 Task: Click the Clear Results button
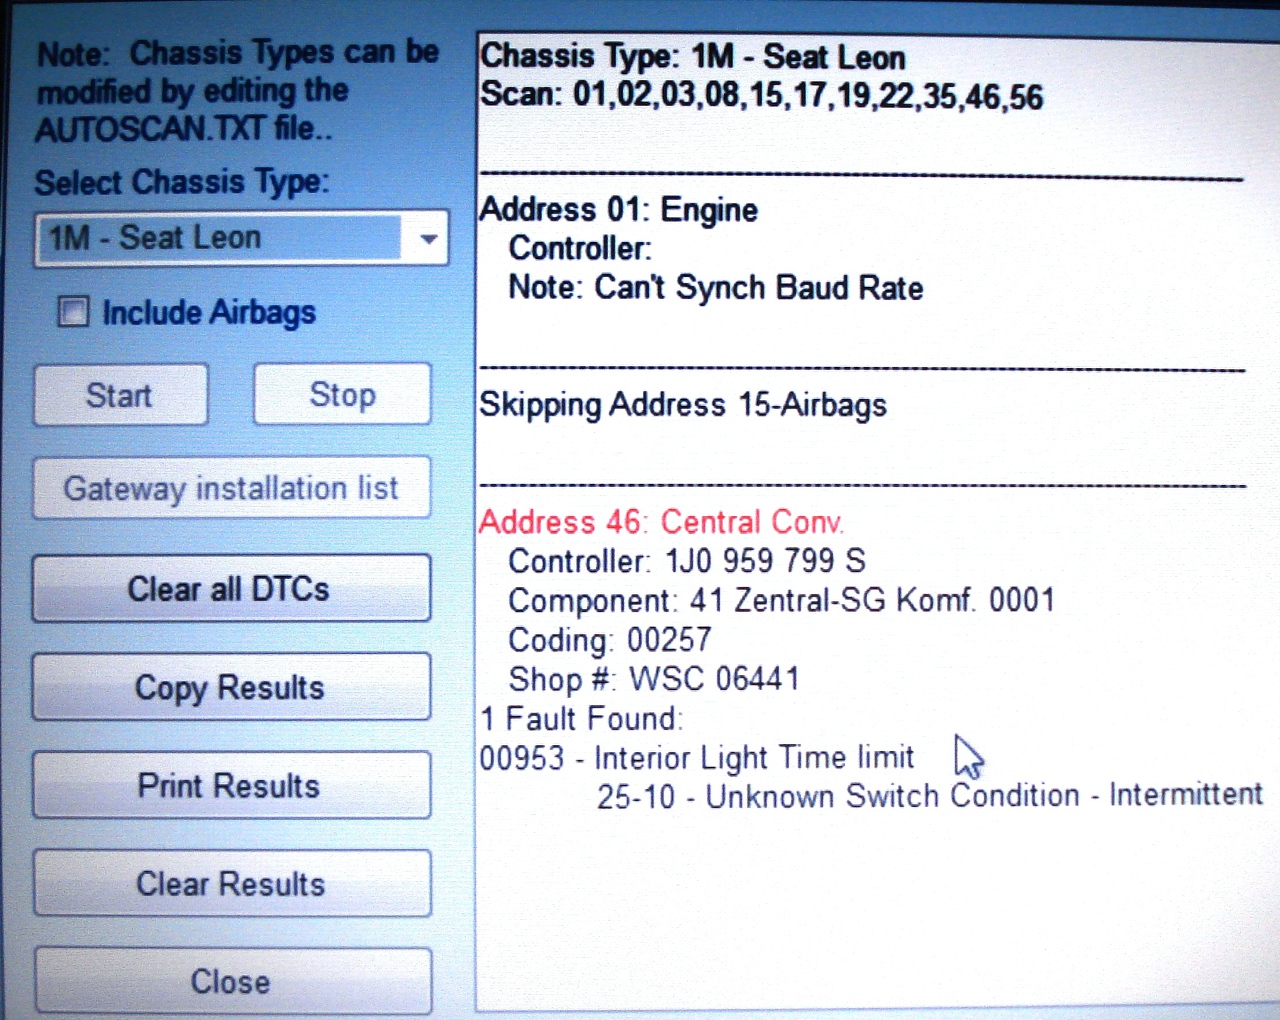[232, 883]
